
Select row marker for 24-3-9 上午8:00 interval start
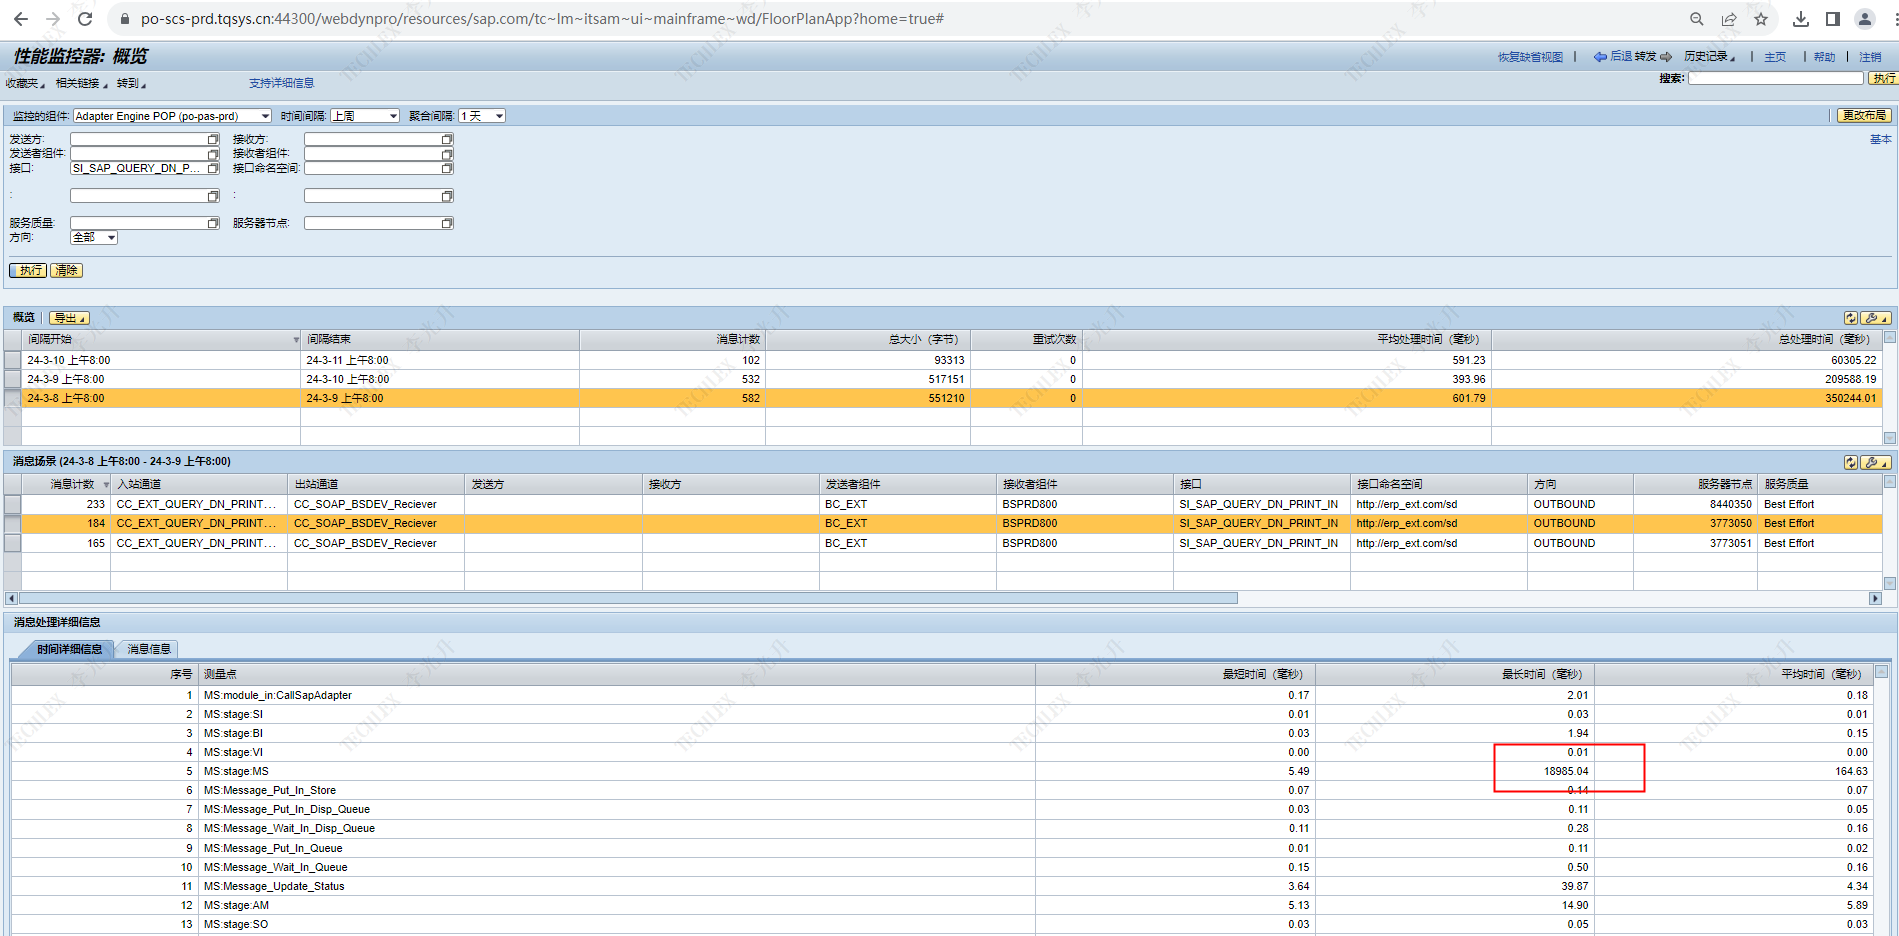[12, 379]
